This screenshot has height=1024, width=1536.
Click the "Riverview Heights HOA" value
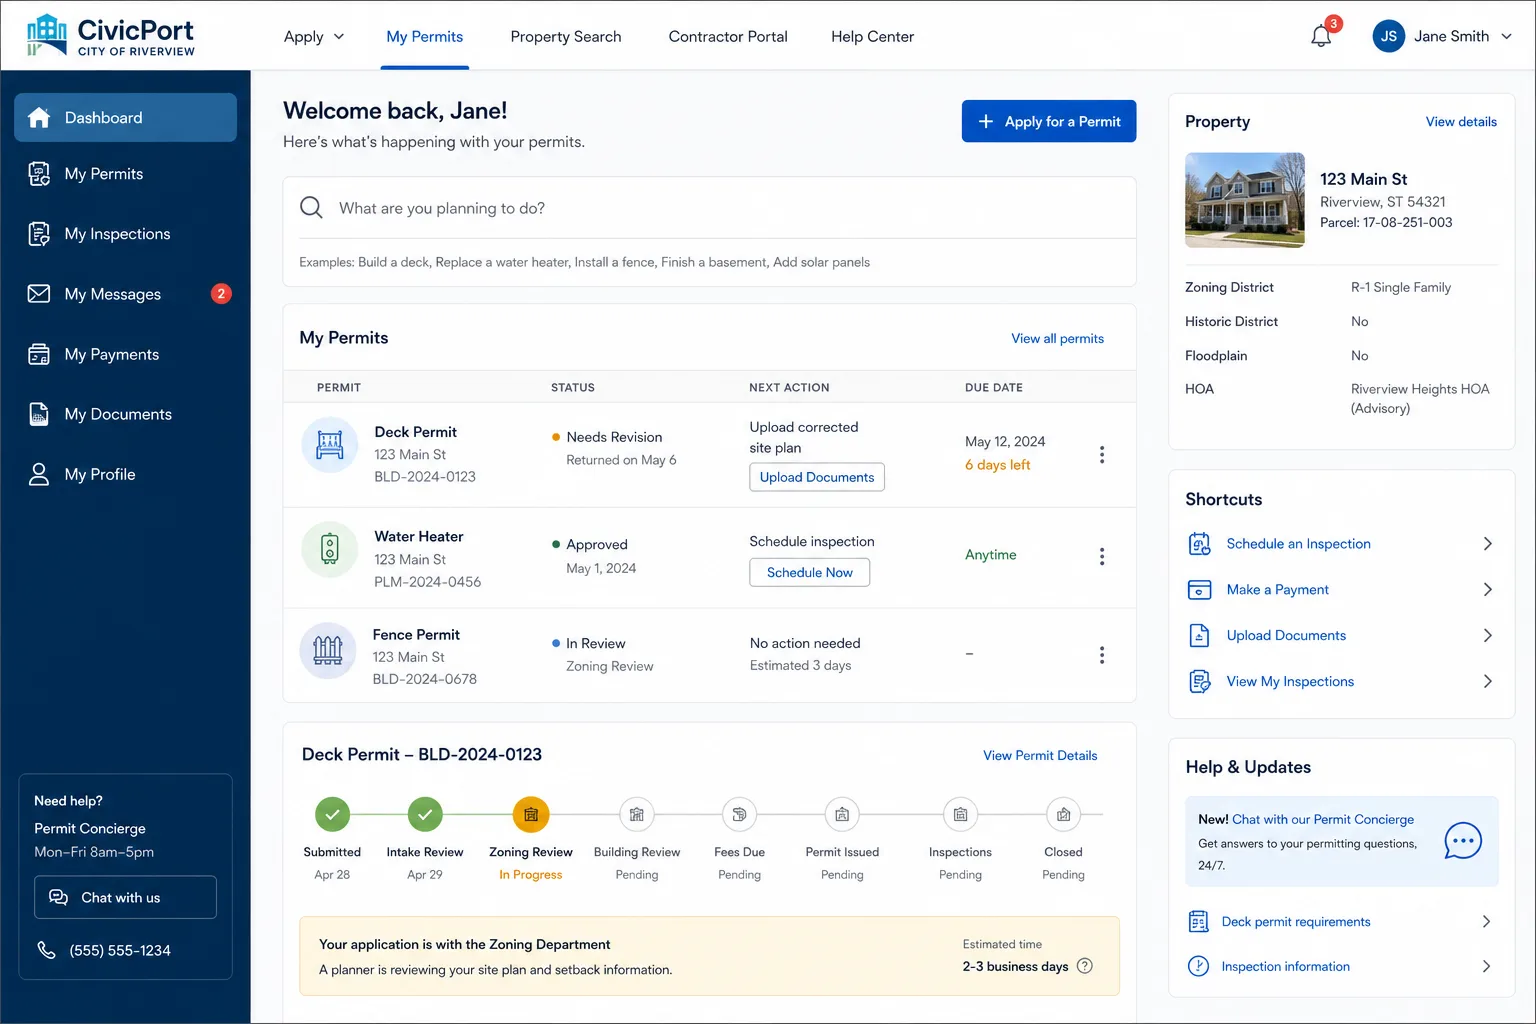tap(1420, 389)
